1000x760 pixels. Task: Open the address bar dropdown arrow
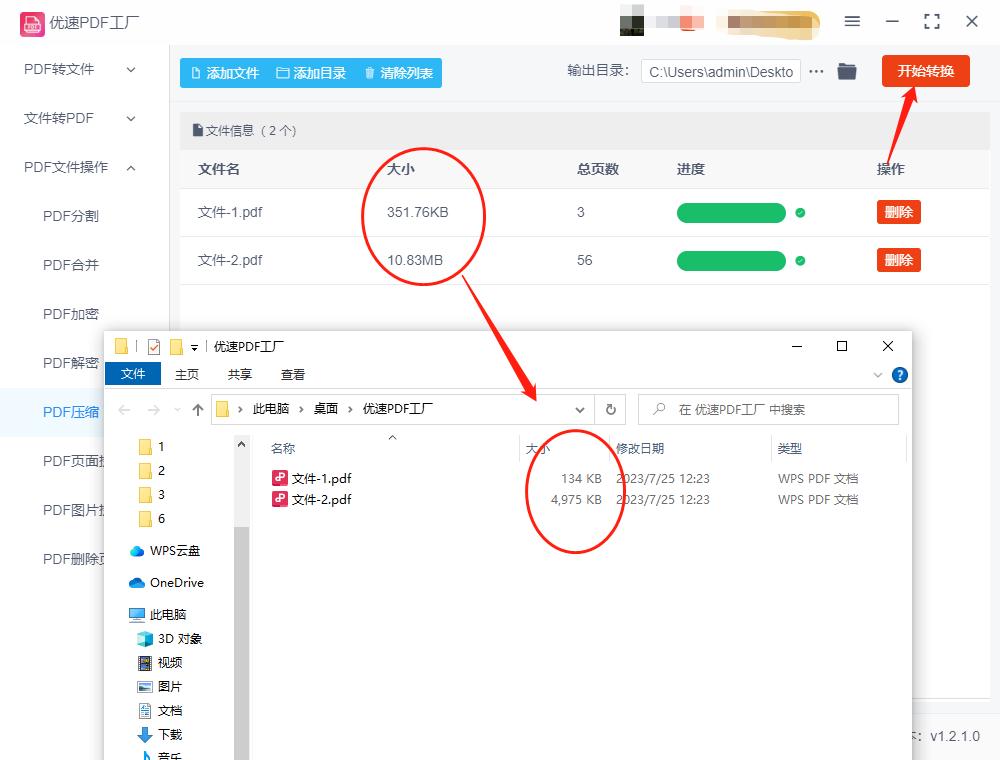click(x=579, y=409)
